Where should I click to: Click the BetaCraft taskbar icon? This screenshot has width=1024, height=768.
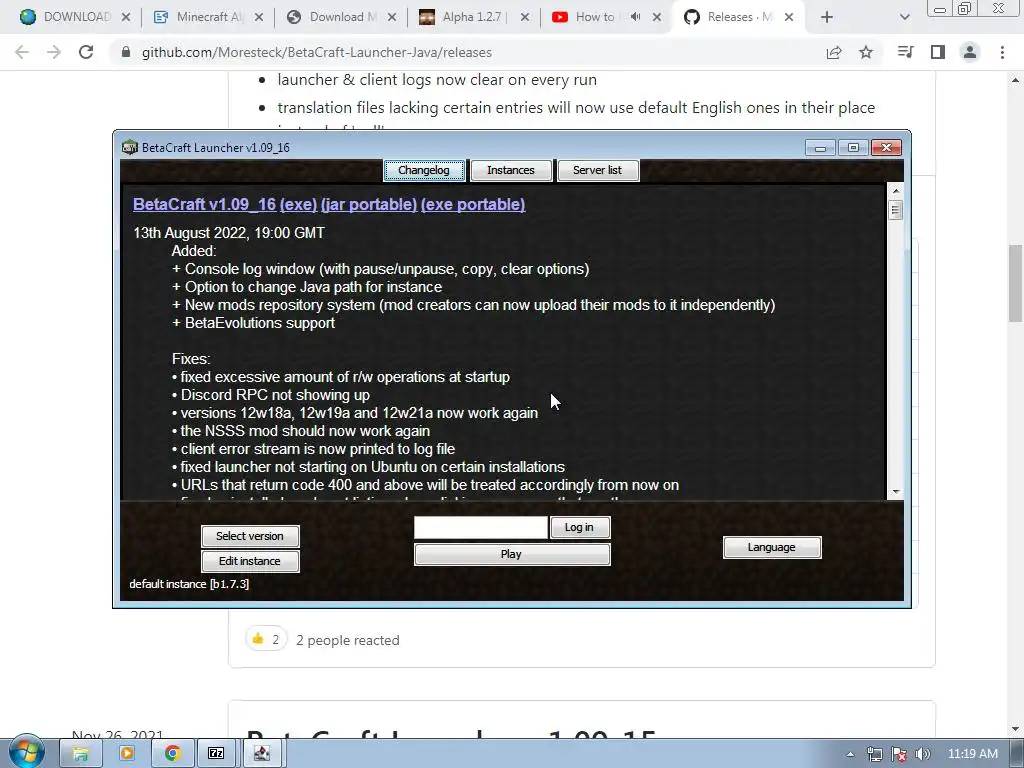(262, 754)
